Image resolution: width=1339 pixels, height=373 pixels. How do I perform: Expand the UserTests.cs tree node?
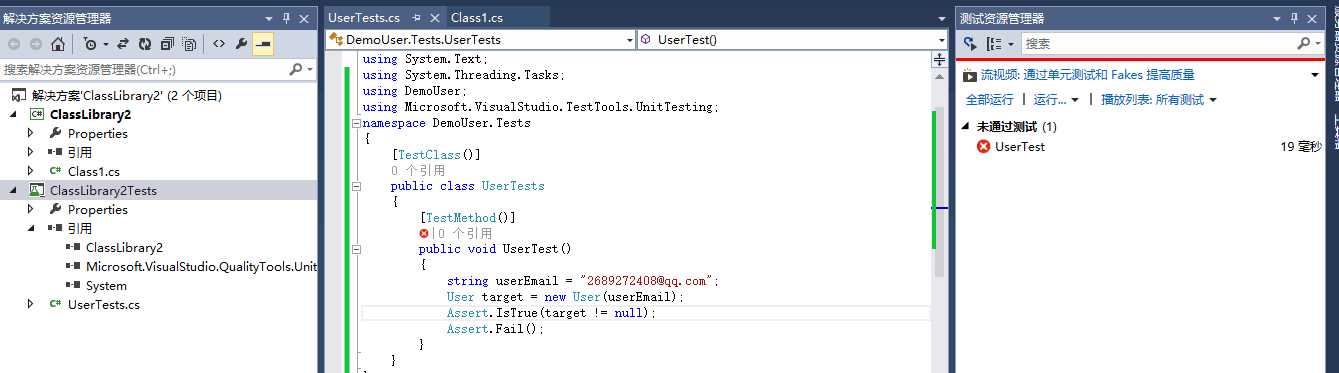31,304
